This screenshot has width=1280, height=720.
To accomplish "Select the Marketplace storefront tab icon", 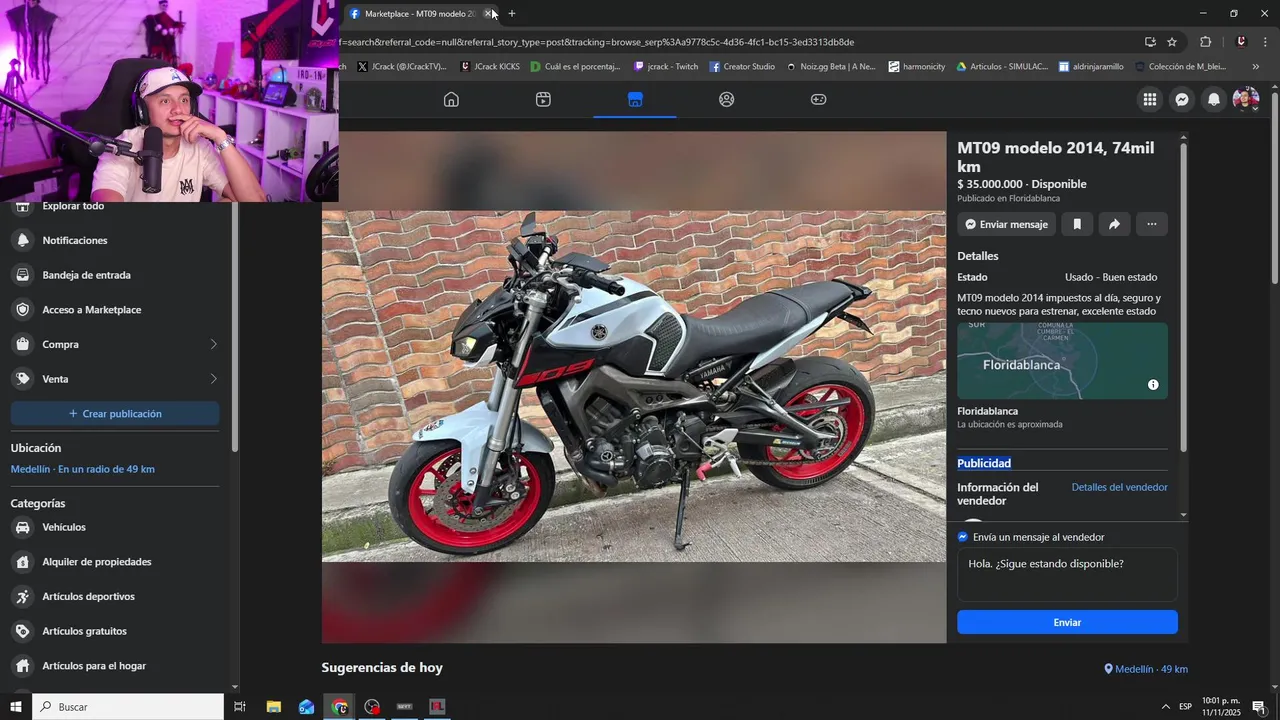I will pyautogui.click(x=635, y=99).
